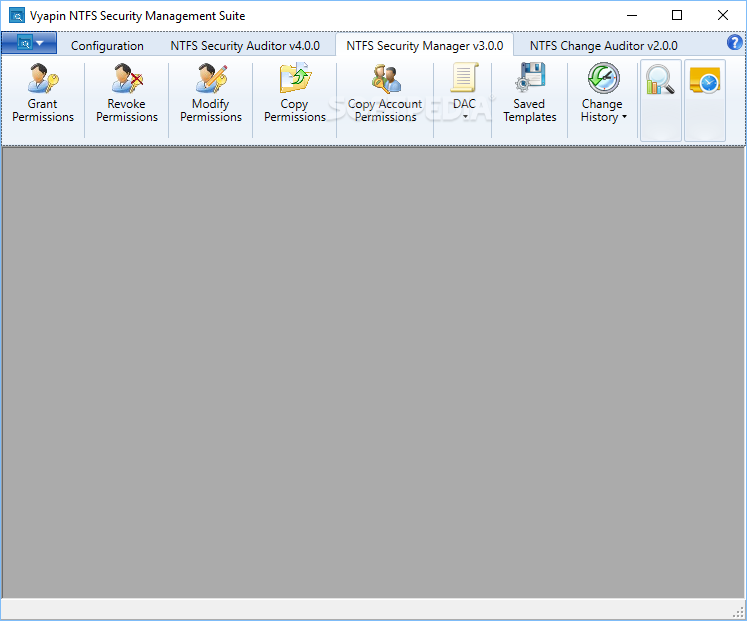Expand the Change History dropdown arrow
The image size is (747, 621).
pos(624,117)
